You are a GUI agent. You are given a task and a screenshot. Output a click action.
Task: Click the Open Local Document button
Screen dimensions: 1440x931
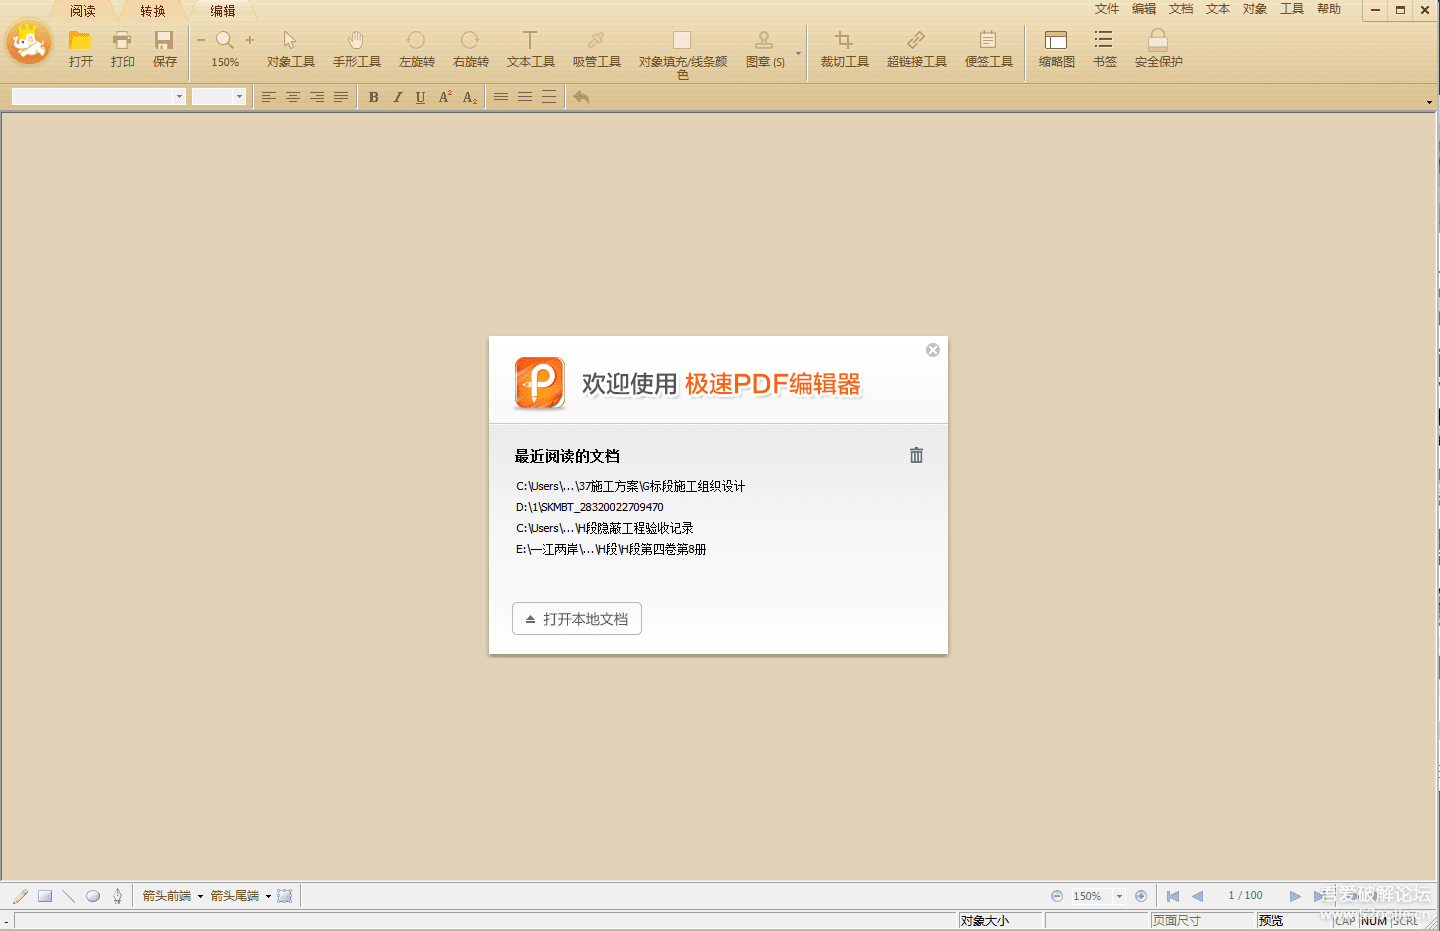tap(577, 619)
